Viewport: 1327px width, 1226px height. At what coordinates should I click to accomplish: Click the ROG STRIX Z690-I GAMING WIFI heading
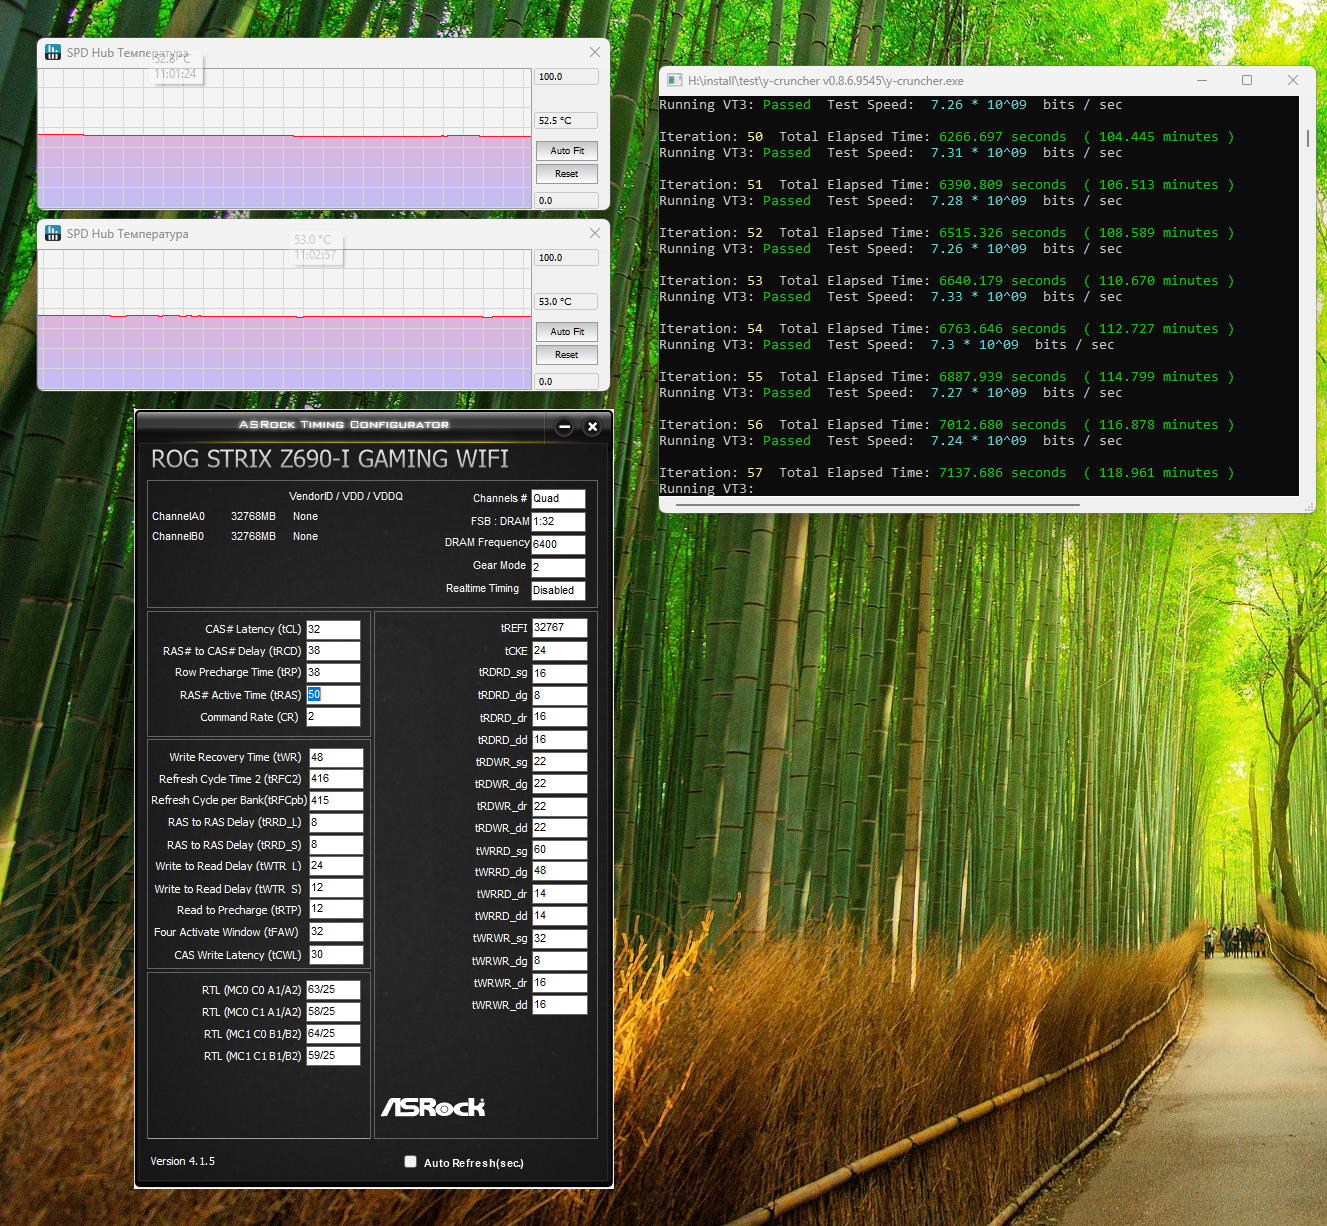[330, 459]
